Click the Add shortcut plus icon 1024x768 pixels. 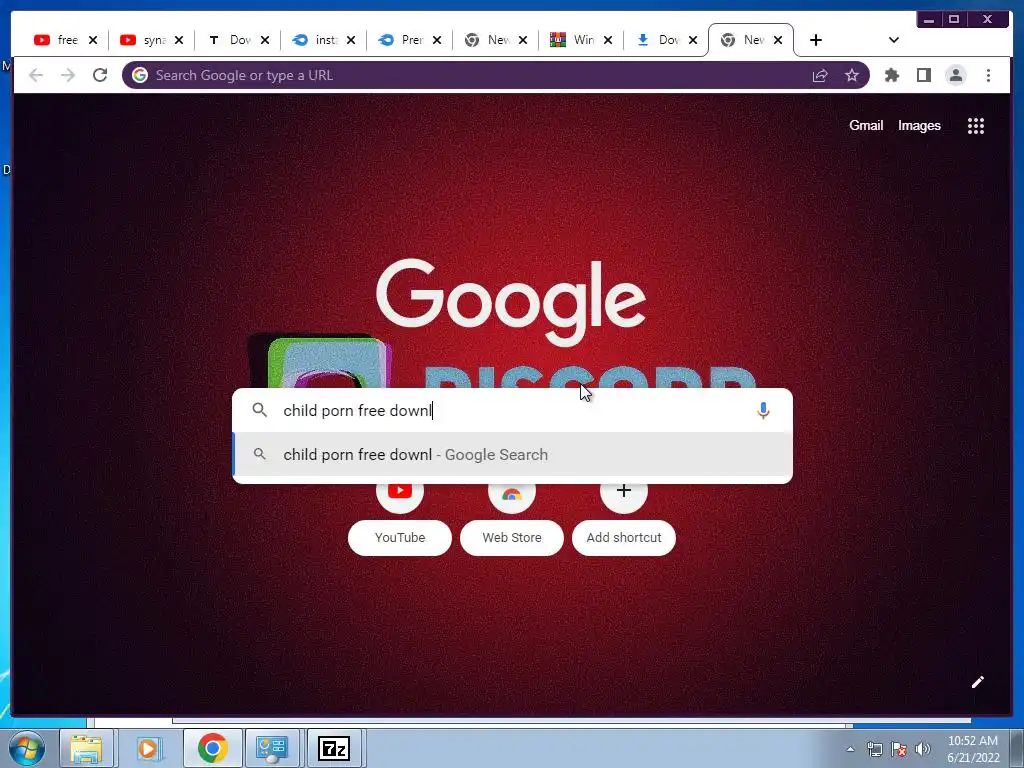pos(624,491)
